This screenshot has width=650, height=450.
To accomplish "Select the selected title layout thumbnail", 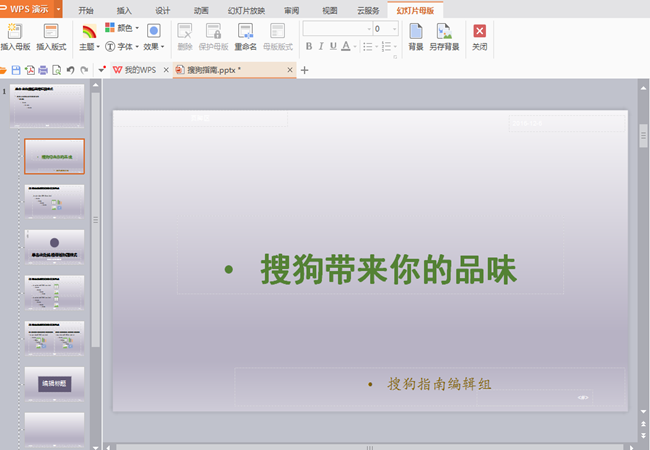I will coord(54,156).
